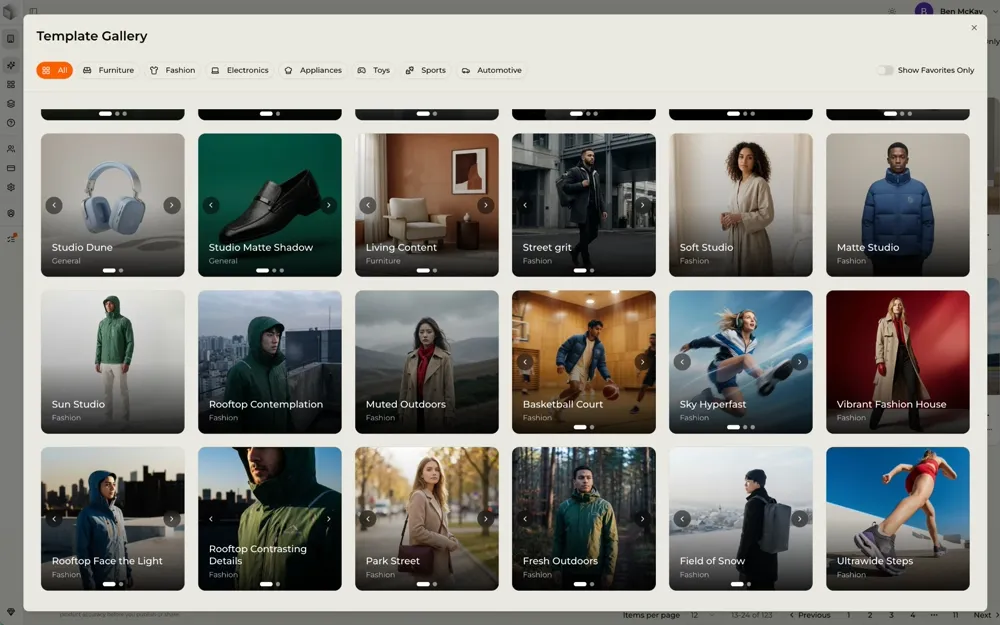Click the Basketball Court title text
This screenshot has height=625, width=1000.
coord(562,404)
